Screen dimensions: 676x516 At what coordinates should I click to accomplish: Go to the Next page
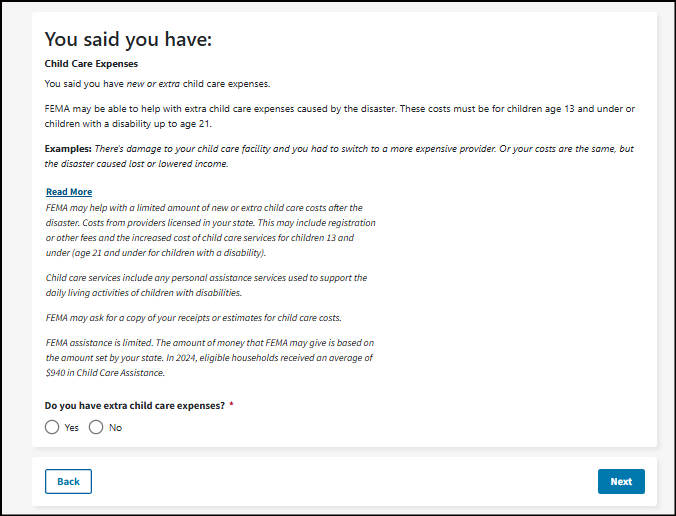pyautogui.click(x=621, y=482)
